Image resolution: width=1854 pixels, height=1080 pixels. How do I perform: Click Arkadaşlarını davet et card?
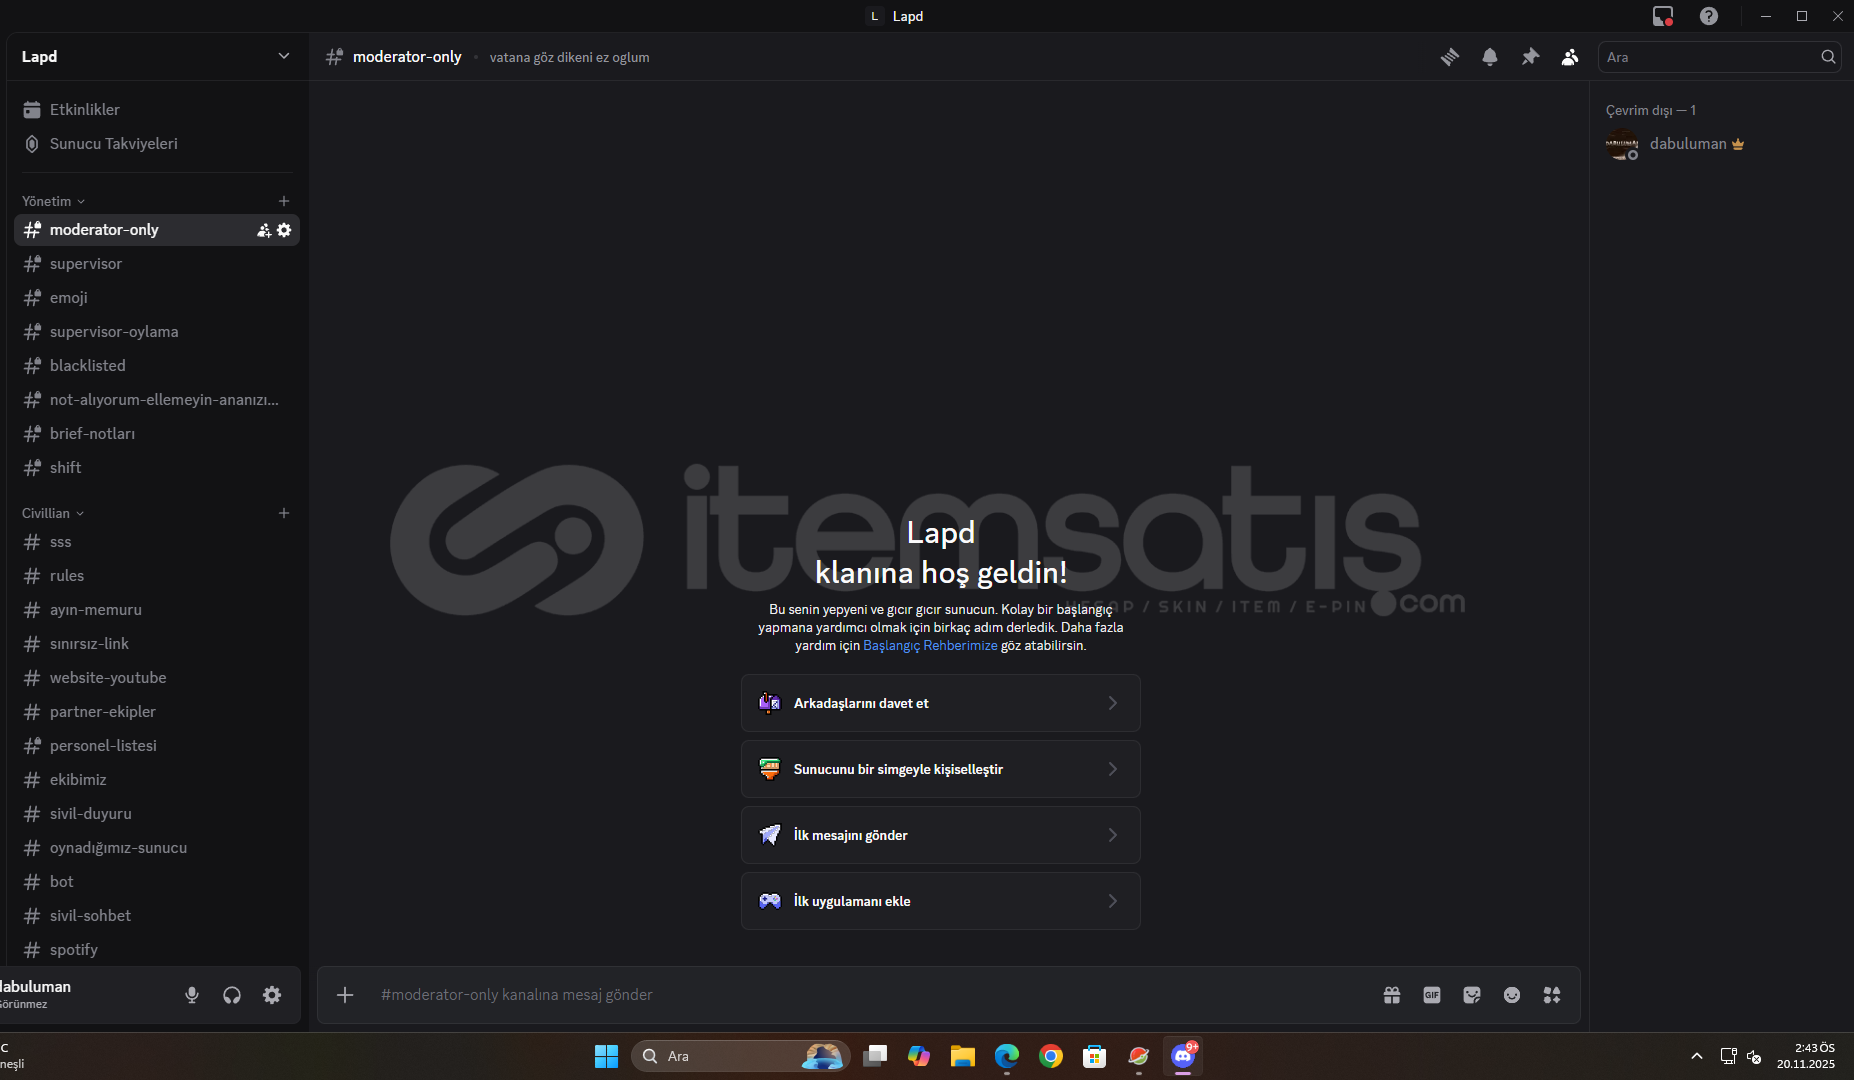click(941, 703)
